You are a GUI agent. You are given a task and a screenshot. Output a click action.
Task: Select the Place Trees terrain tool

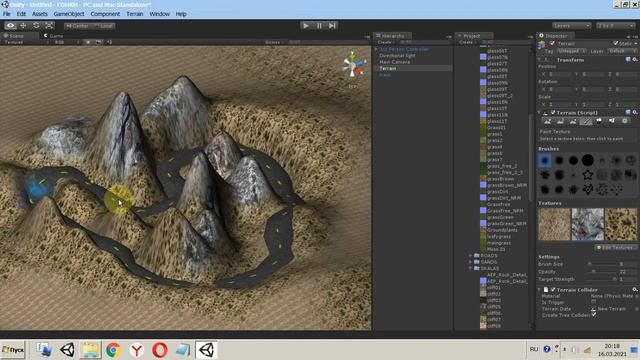[599, 121]
